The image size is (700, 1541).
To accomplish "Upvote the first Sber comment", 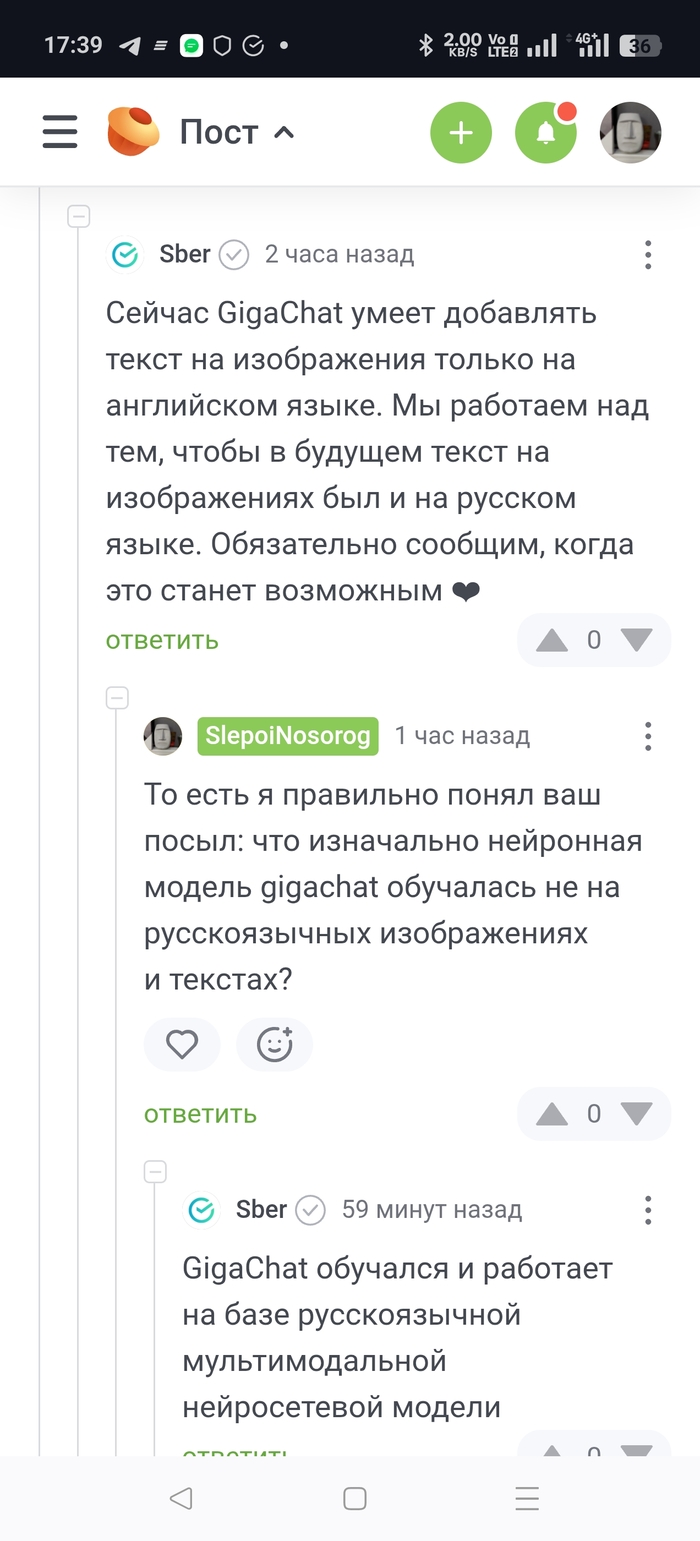I will (552, 641).
